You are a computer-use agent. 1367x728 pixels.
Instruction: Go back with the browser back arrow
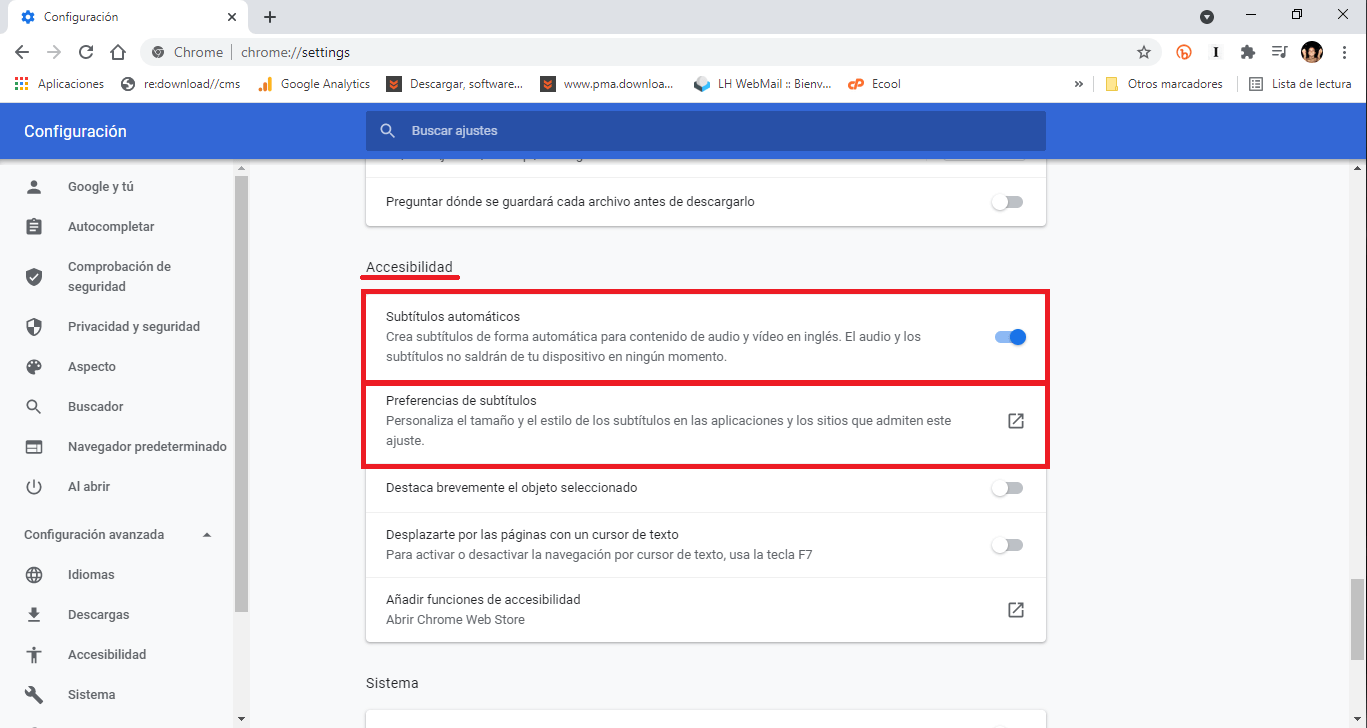click(x=22, y=52)
